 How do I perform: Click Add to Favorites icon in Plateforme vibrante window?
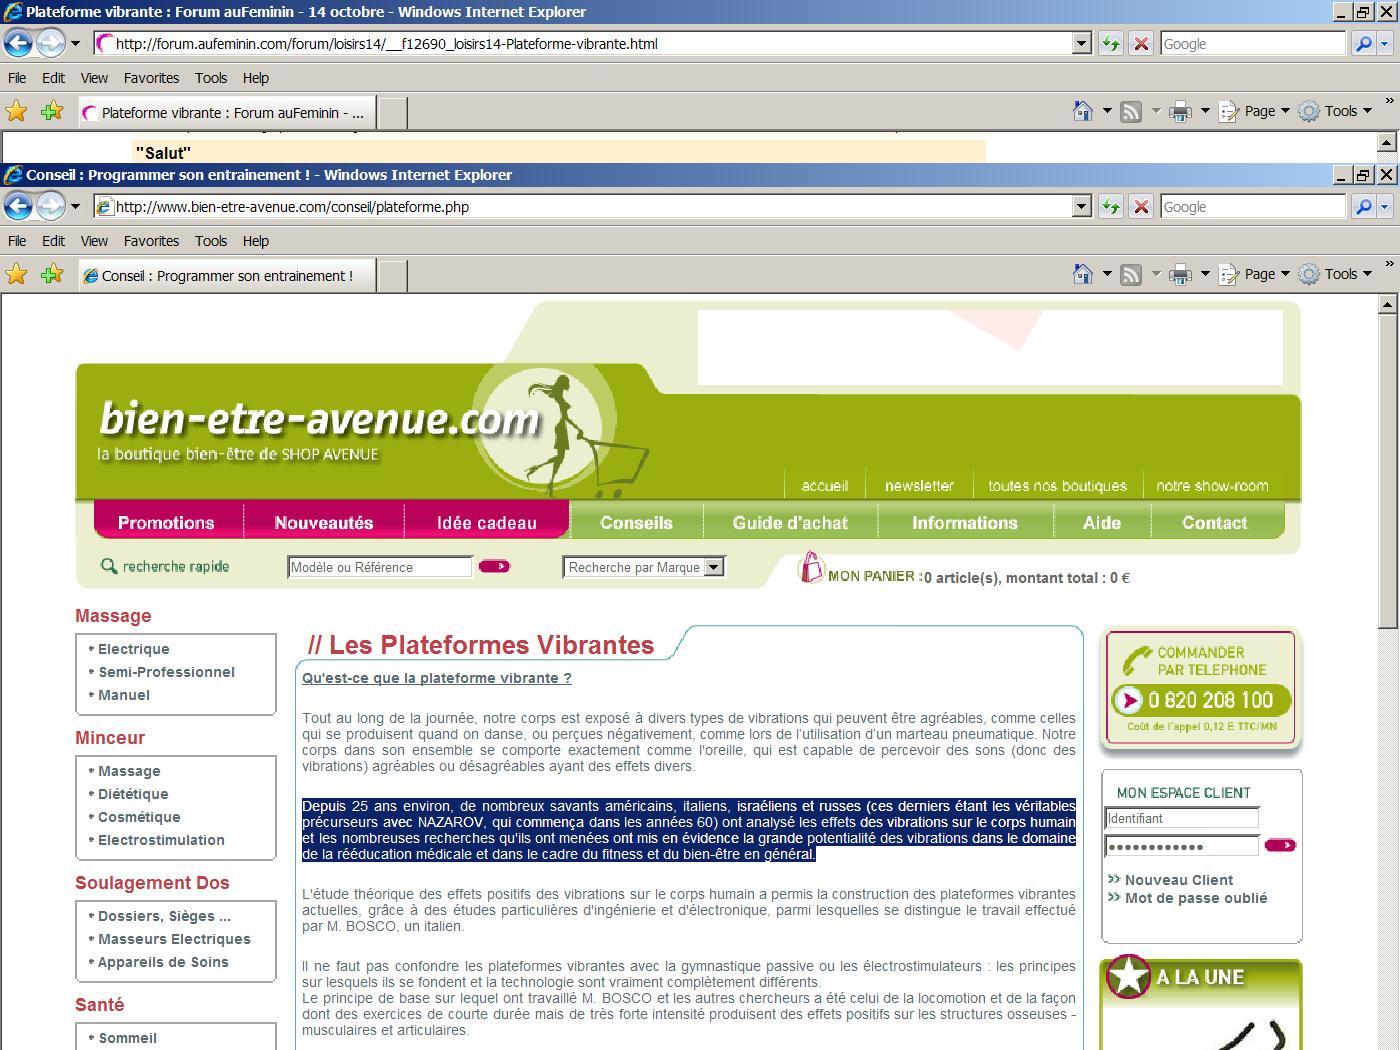(52, 111)
